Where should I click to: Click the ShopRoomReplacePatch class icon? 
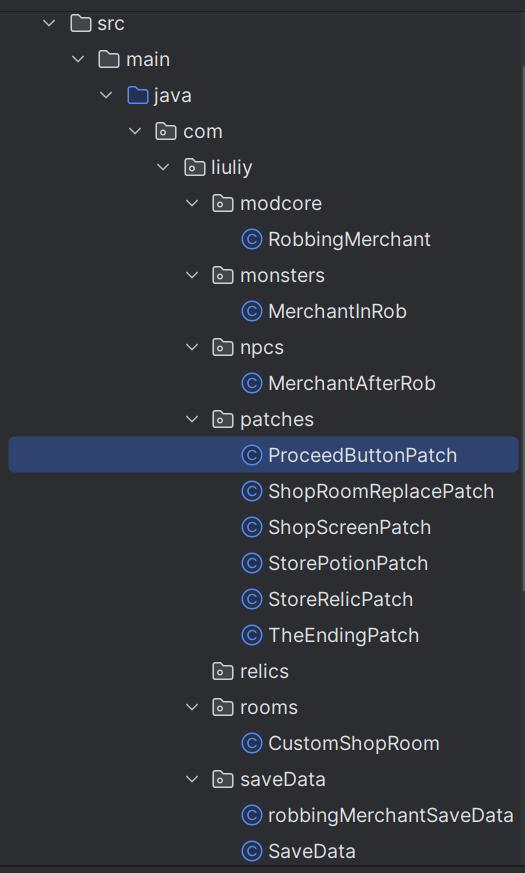252,491
